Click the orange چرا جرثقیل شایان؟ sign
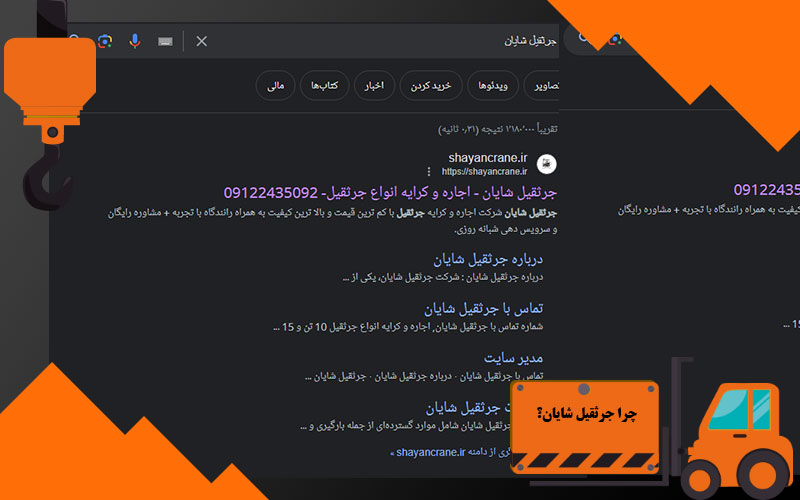Image resolution: width=800 pixels, height=500 pixels. coord(585,427)
